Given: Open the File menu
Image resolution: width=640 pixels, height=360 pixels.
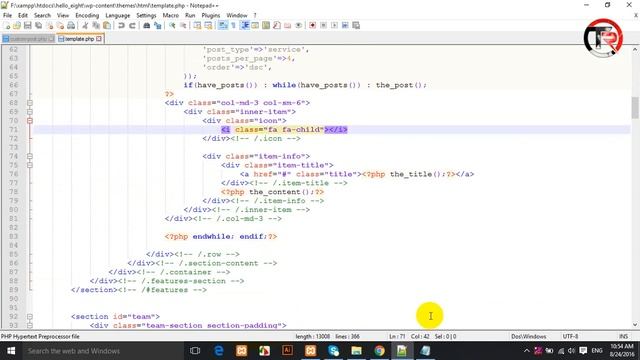Looking at the screenshot, I should tap(7, 15).
